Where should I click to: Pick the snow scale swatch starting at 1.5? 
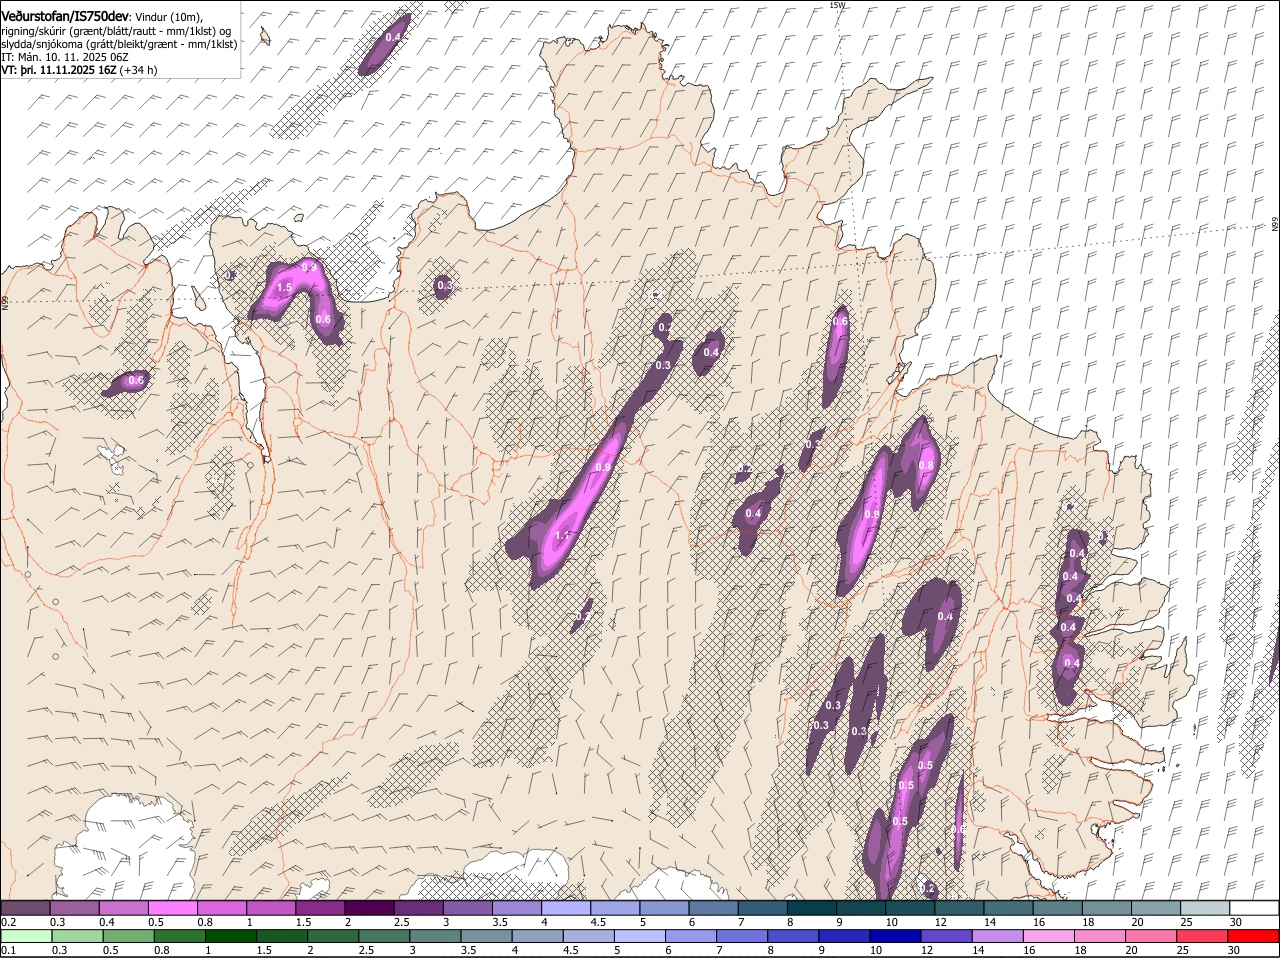pos(320,908)
